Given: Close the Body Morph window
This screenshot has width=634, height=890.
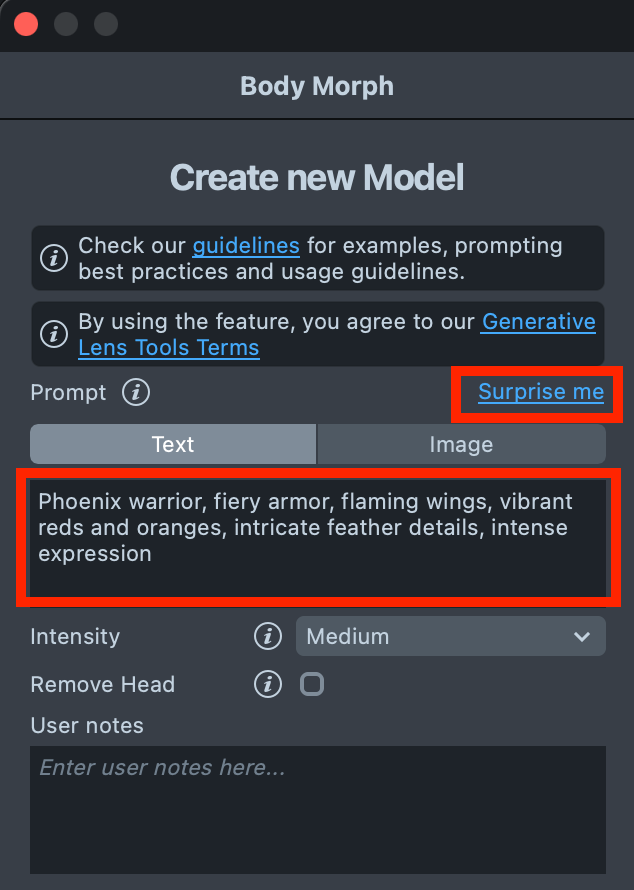Looking at the screenshot, I should [x=26, y=24].
